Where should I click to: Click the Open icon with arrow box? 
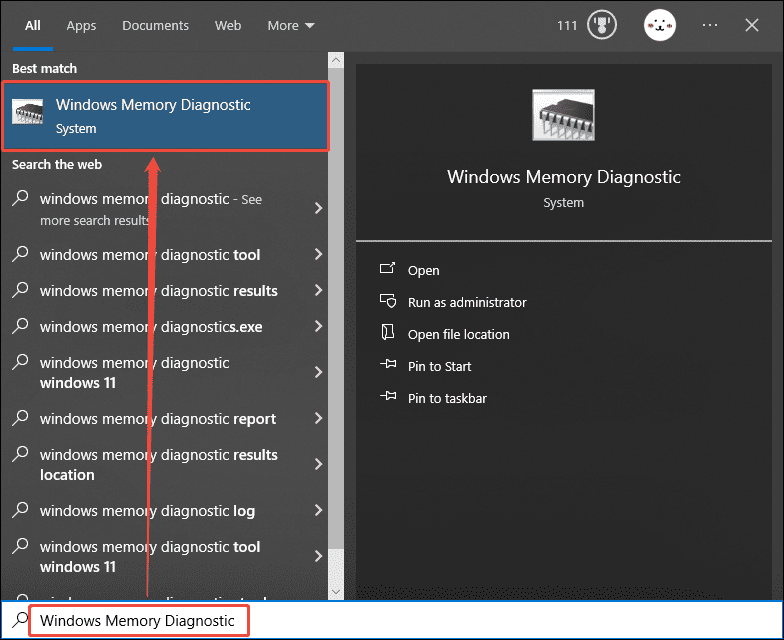pos(388,268)
